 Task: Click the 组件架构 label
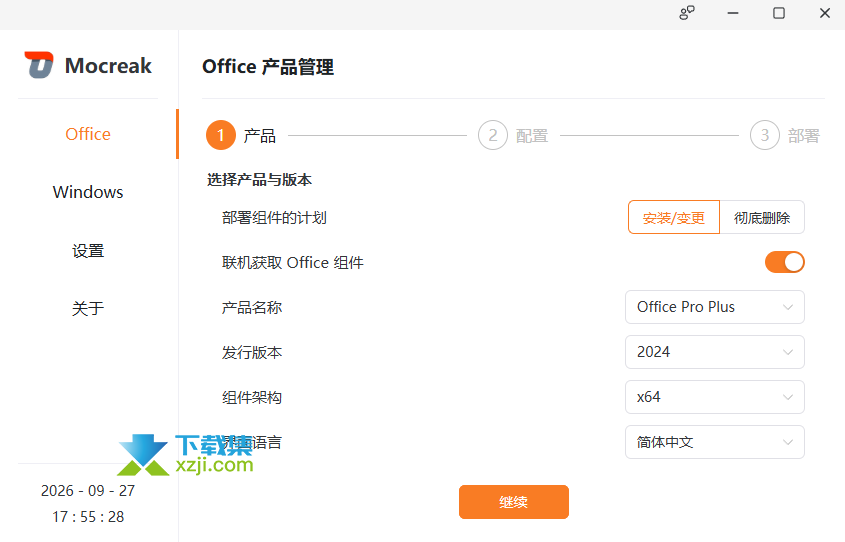pyautogui.click(x=252, y=398)
